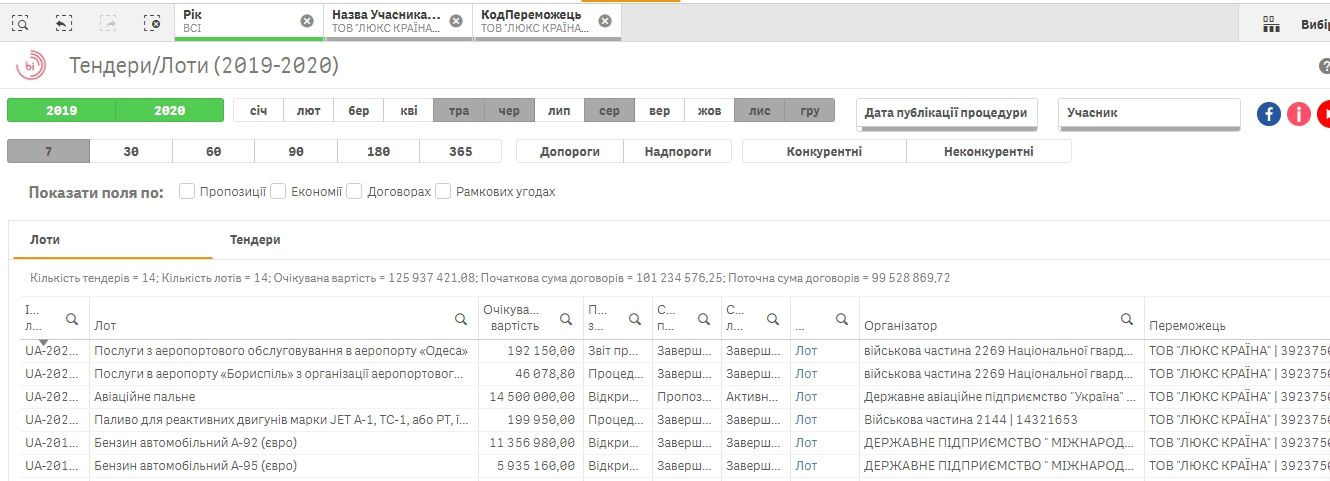
Task: Open Лот link for Авіаційне пальне row
Action: click(806, 397)
